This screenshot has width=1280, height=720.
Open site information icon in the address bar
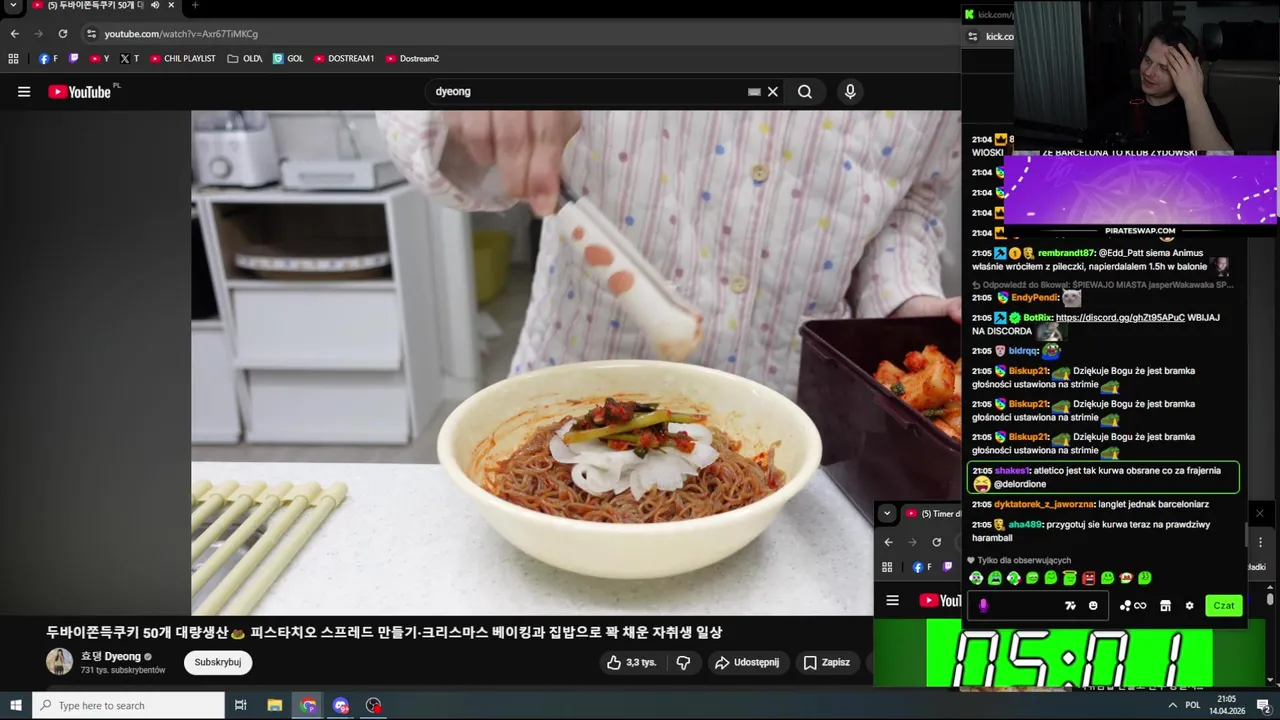pyautogui.click(x=91, y=34)
